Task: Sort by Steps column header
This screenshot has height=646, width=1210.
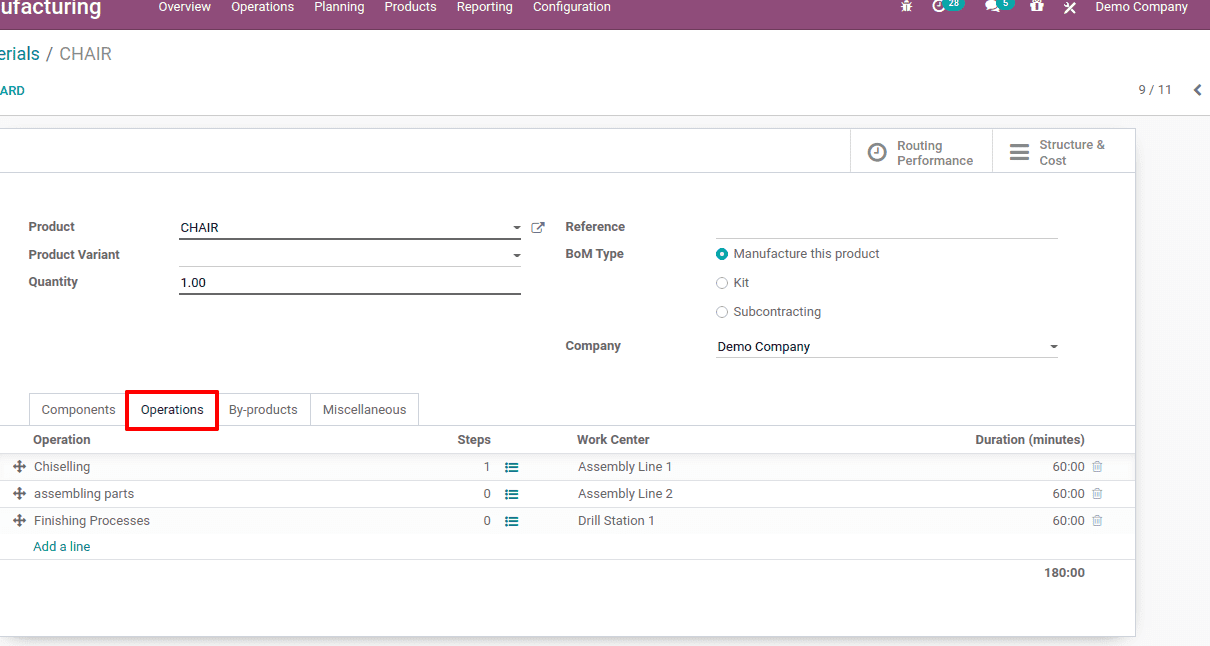Action: [x=474, y=440]
